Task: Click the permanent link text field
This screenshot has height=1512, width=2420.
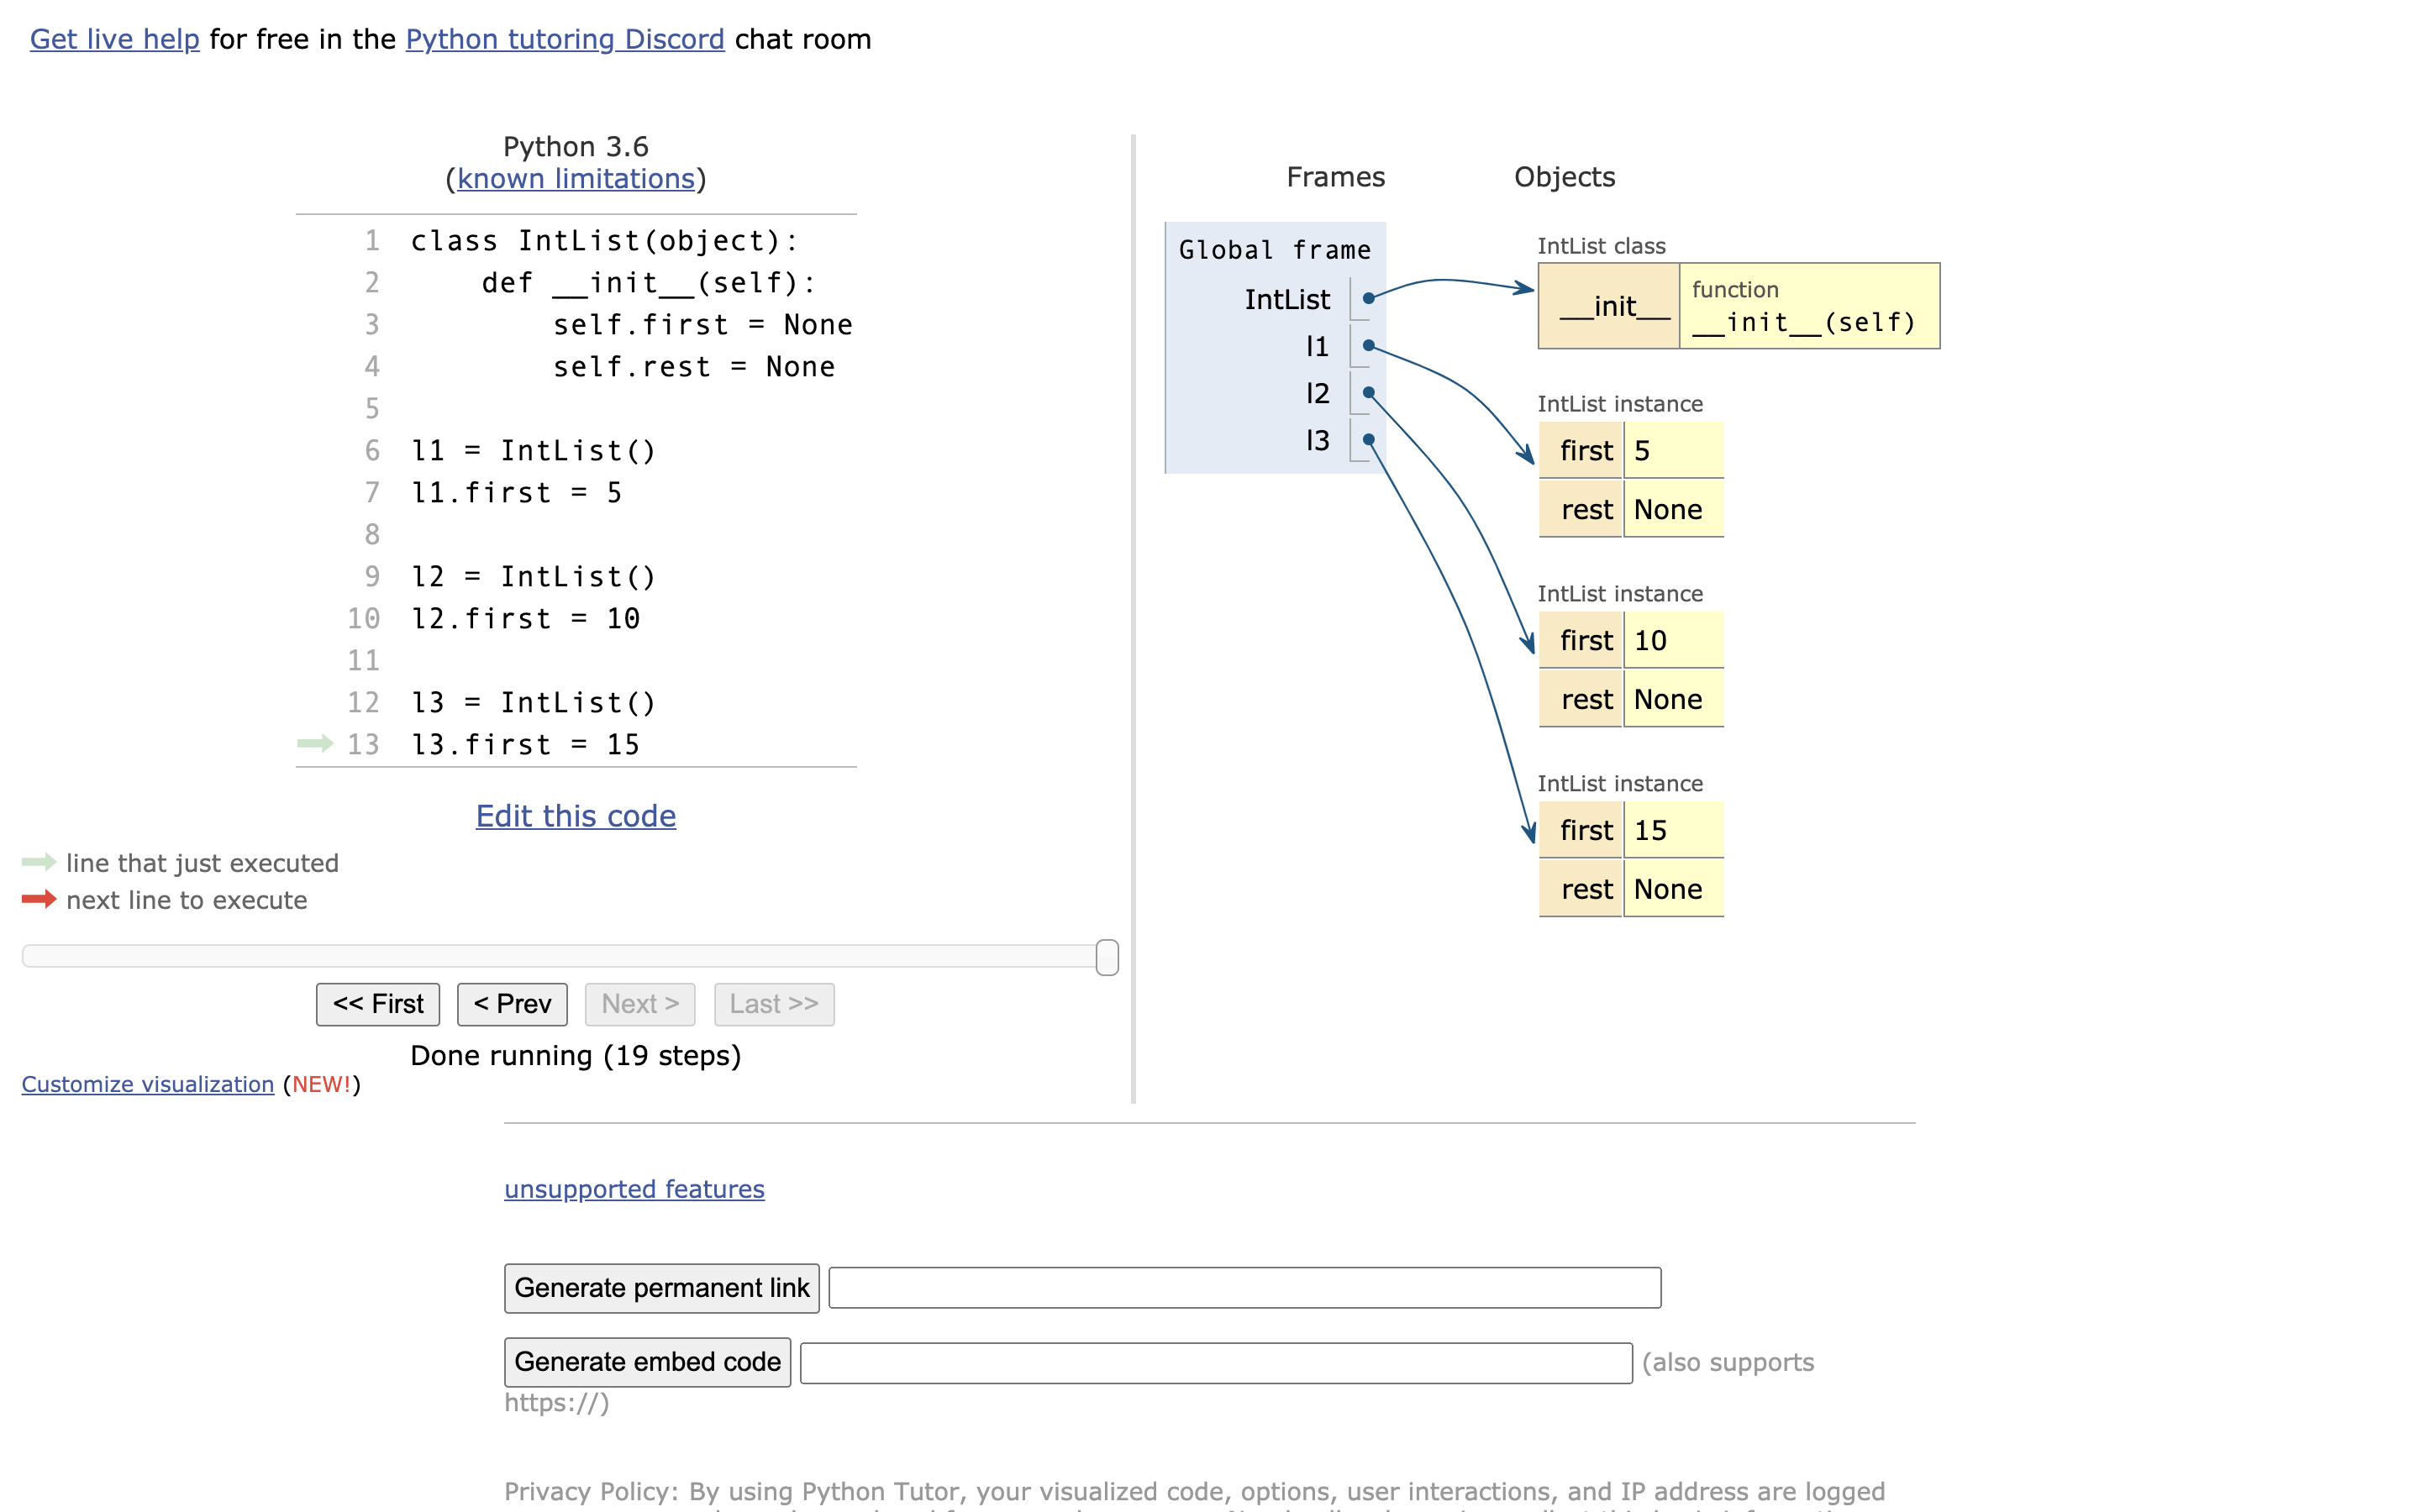Action: (1245, 1288)
